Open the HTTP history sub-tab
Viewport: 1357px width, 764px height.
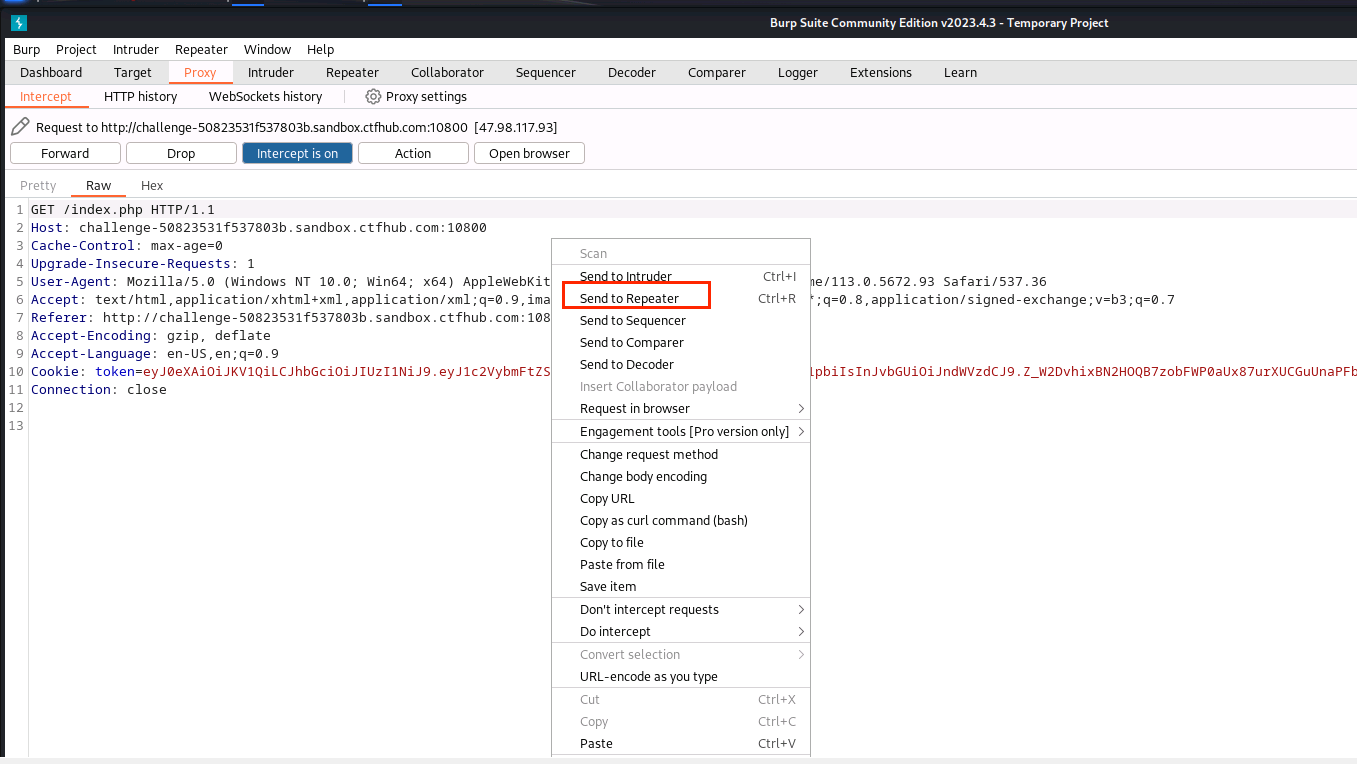pyautogui.click(x=140, y=97)
